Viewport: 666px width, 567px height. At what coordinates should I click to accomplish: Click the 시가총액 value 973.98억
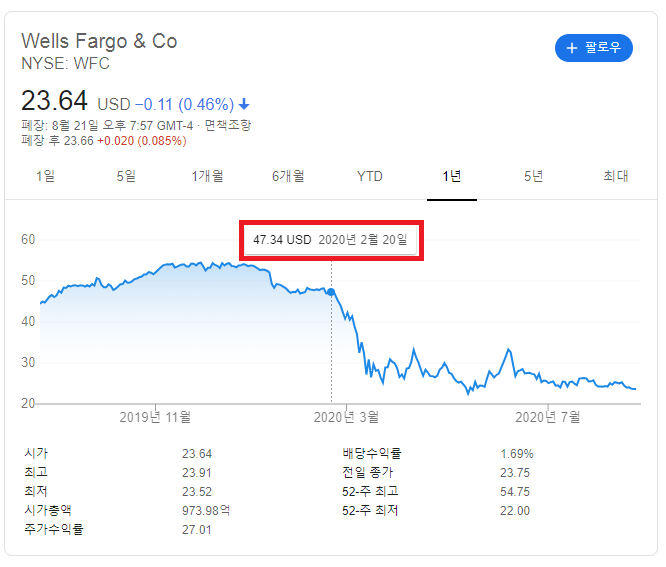point(206,510)
